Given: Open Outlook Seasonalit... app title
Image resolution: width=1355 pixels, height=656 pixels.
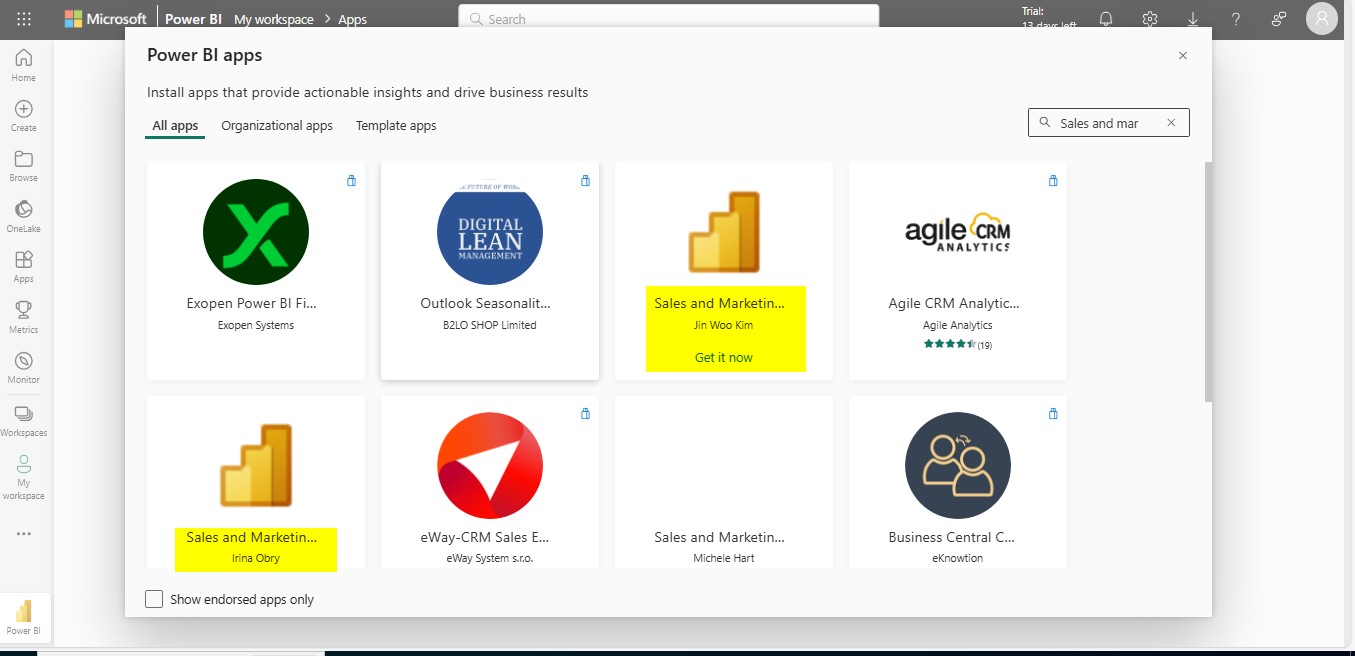Looking at the screenshot, I should click(486, 303).
